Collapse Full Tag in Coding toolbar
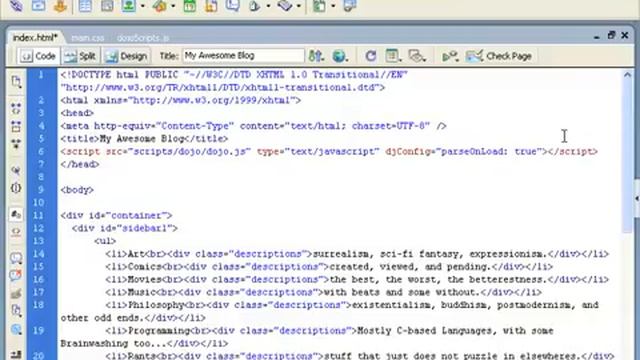This screenshot has width=640, height=360. click(16, 108)
